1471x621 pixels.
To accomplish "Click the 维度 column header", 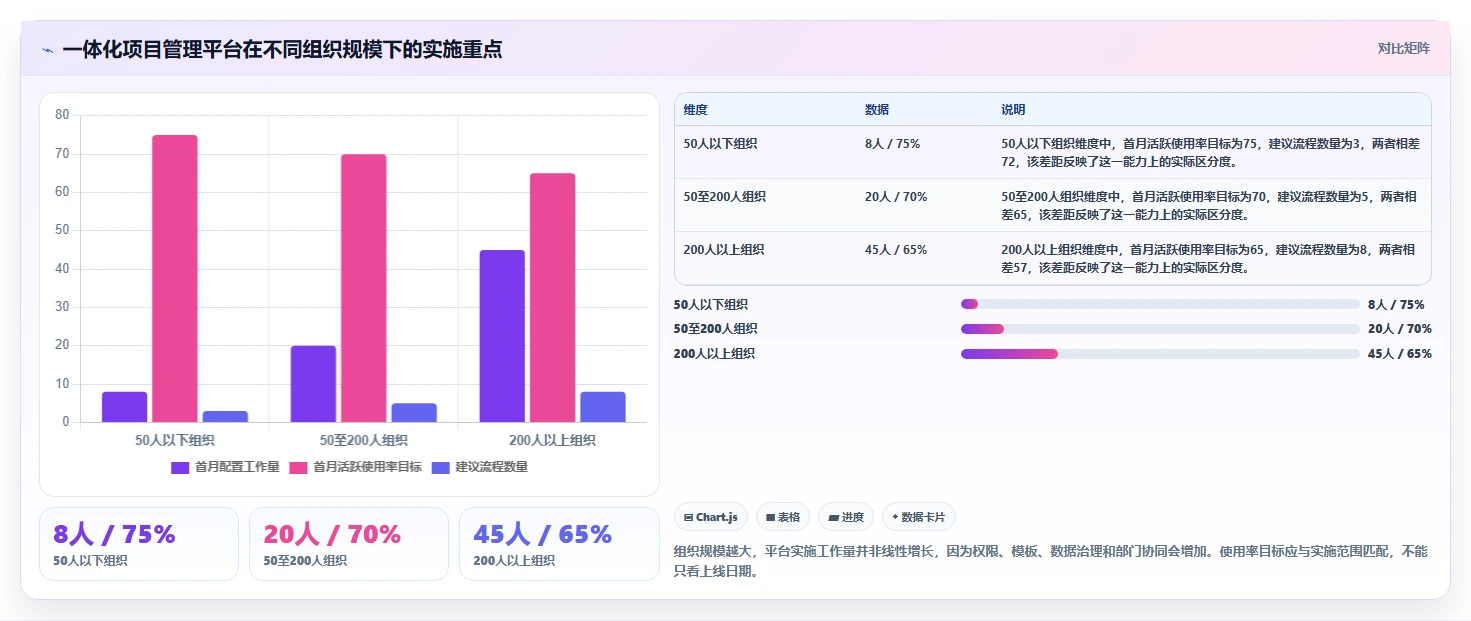I will click(x=696, y=110).
